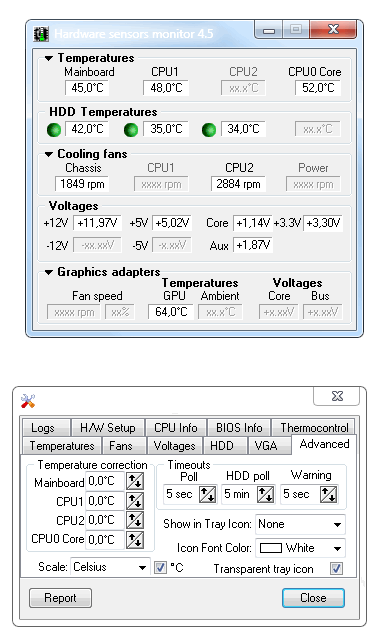
Task: Adjust CPU0 Core correction spinner
Action: click(x=134, y=540)
